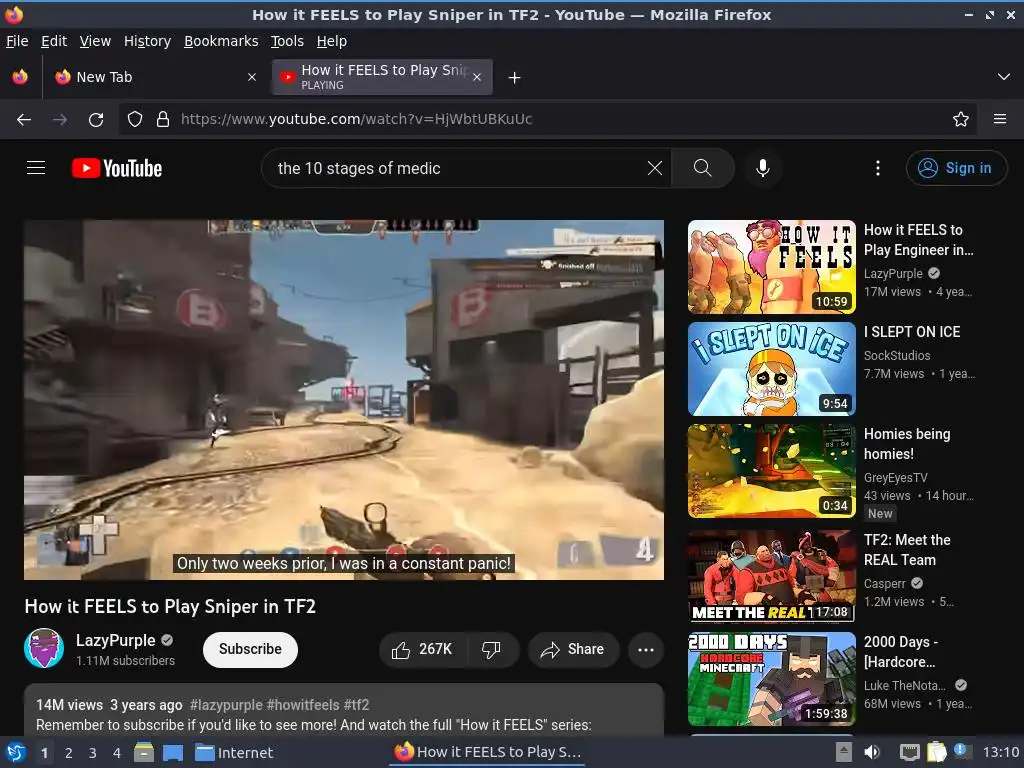Expand the video description box

344,711
